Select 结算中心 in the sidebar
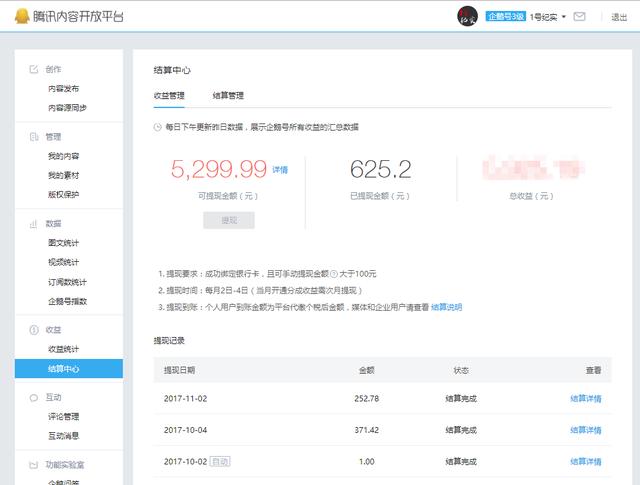Viewport: 640px width, 485px height. 69,369
